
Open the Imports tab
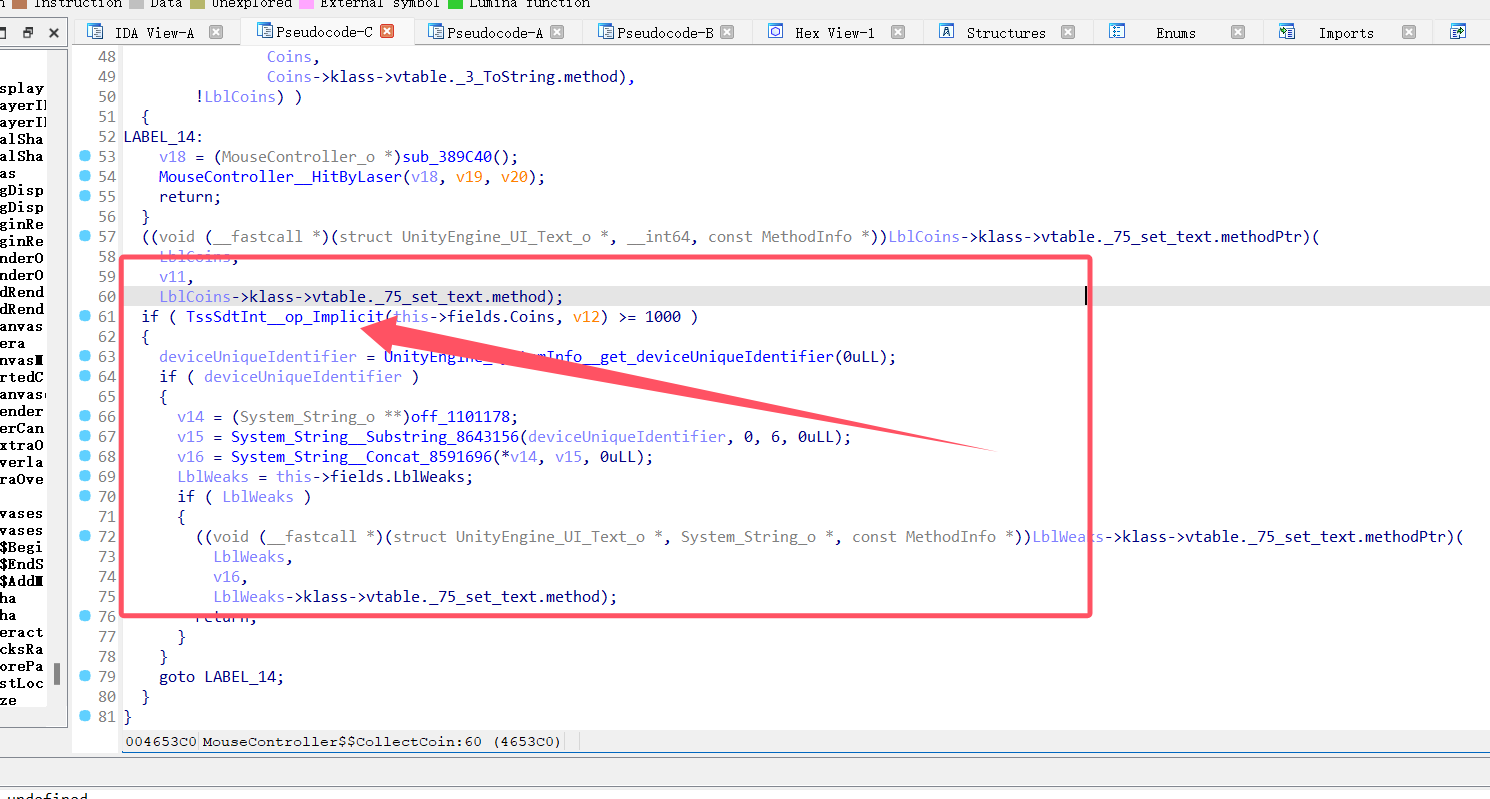pyautogui.click(x=1346, y=33)
